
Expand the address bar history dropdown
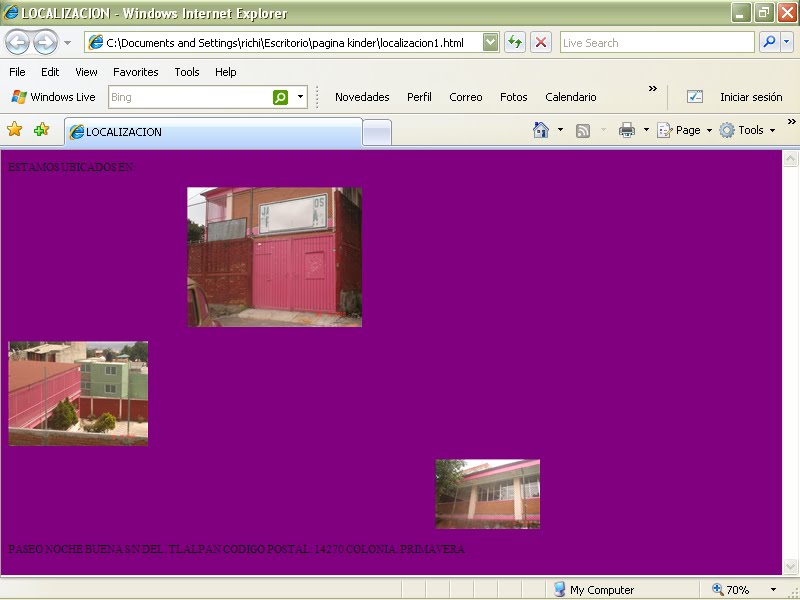tap(490, 43)
